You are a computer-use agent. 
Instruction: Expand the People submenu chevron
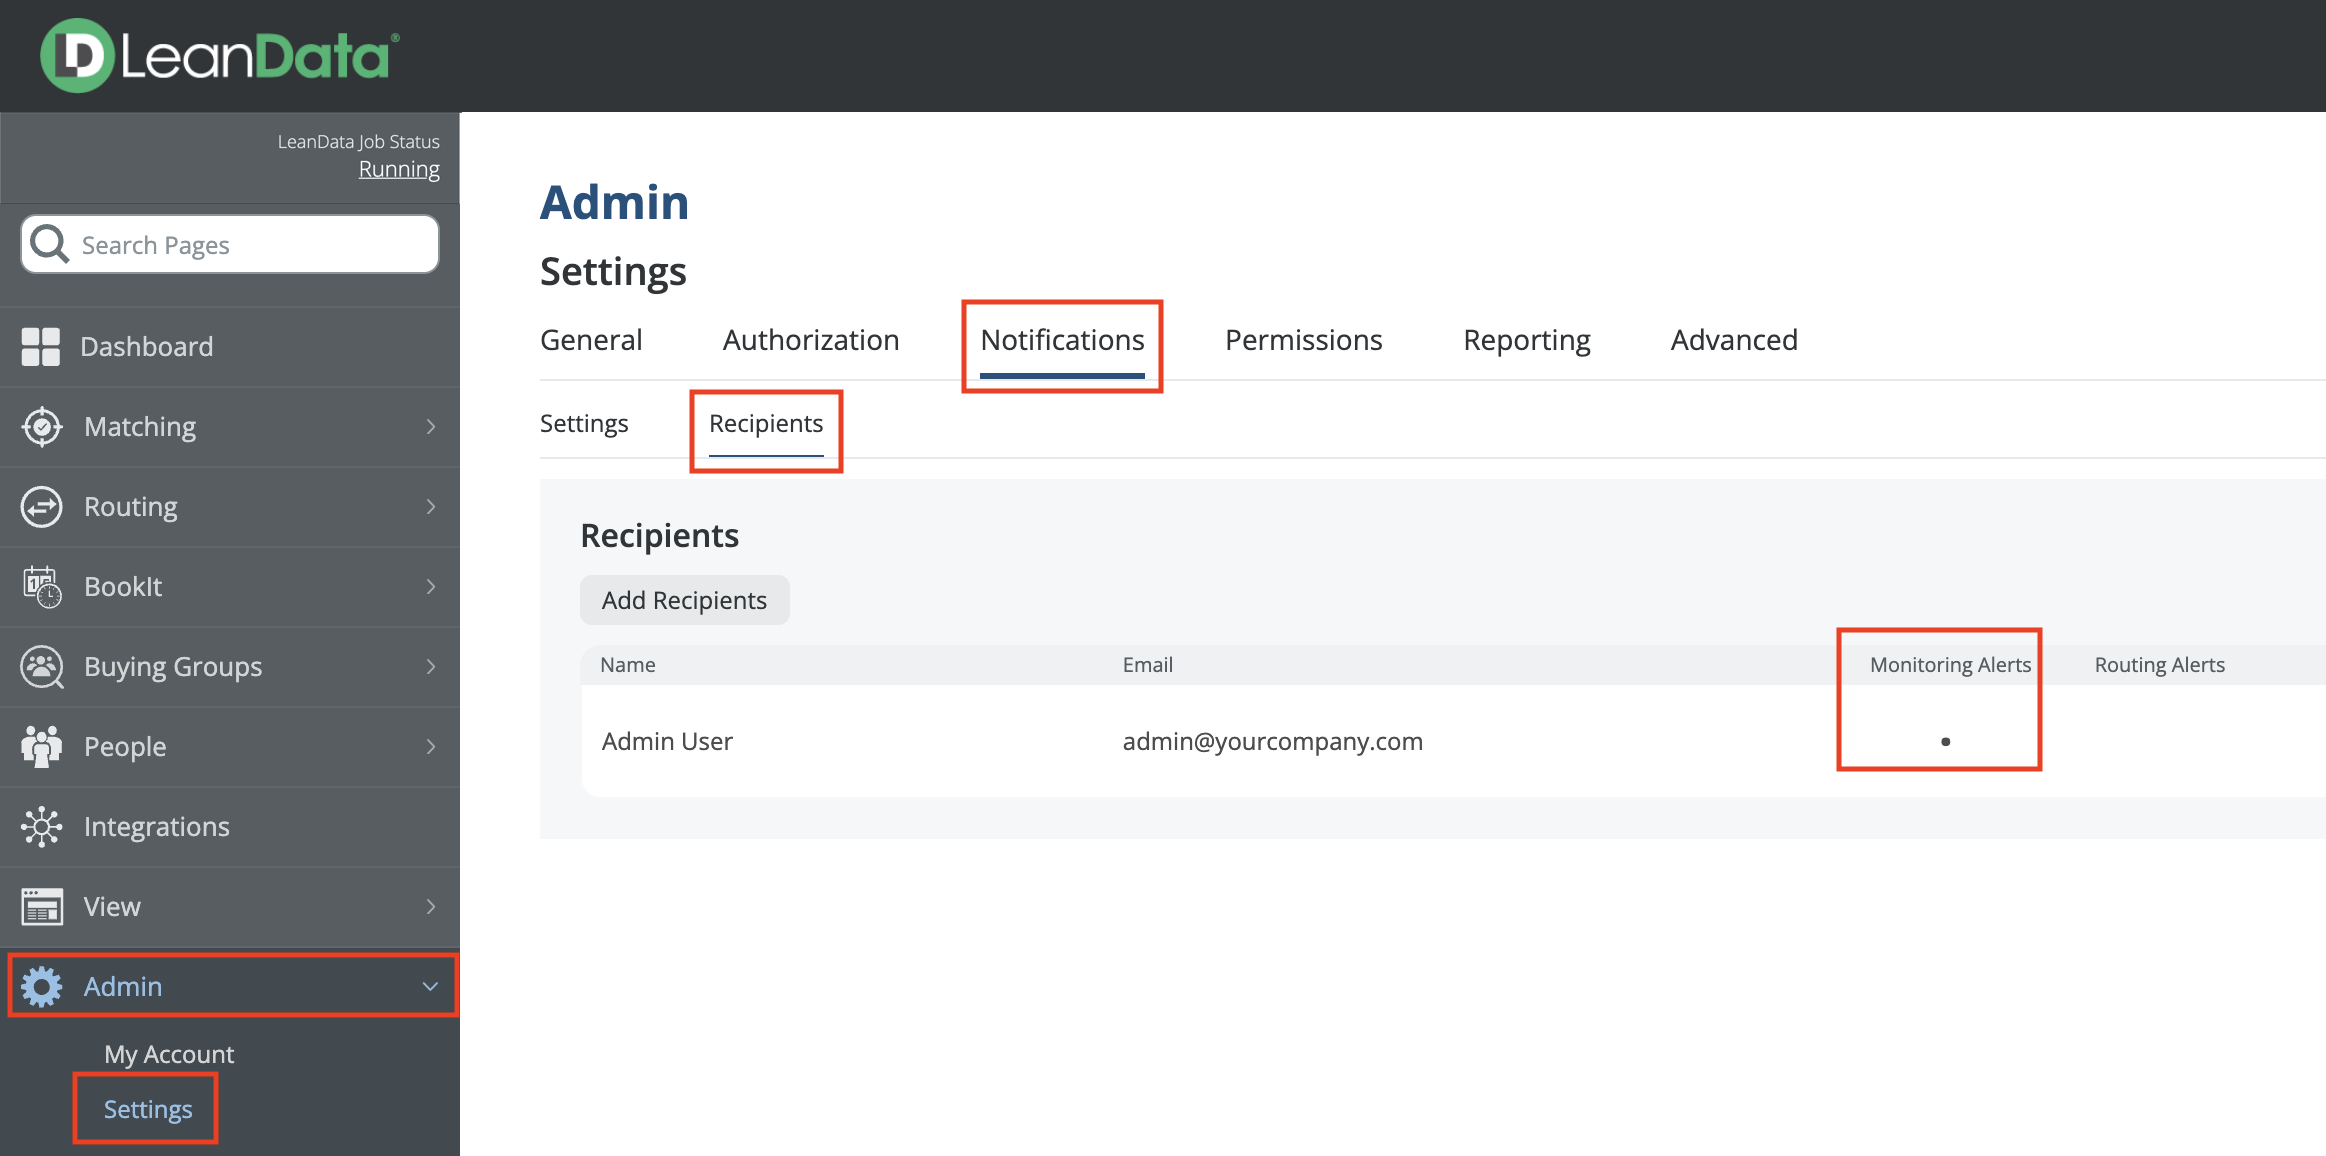coord(431,747)
